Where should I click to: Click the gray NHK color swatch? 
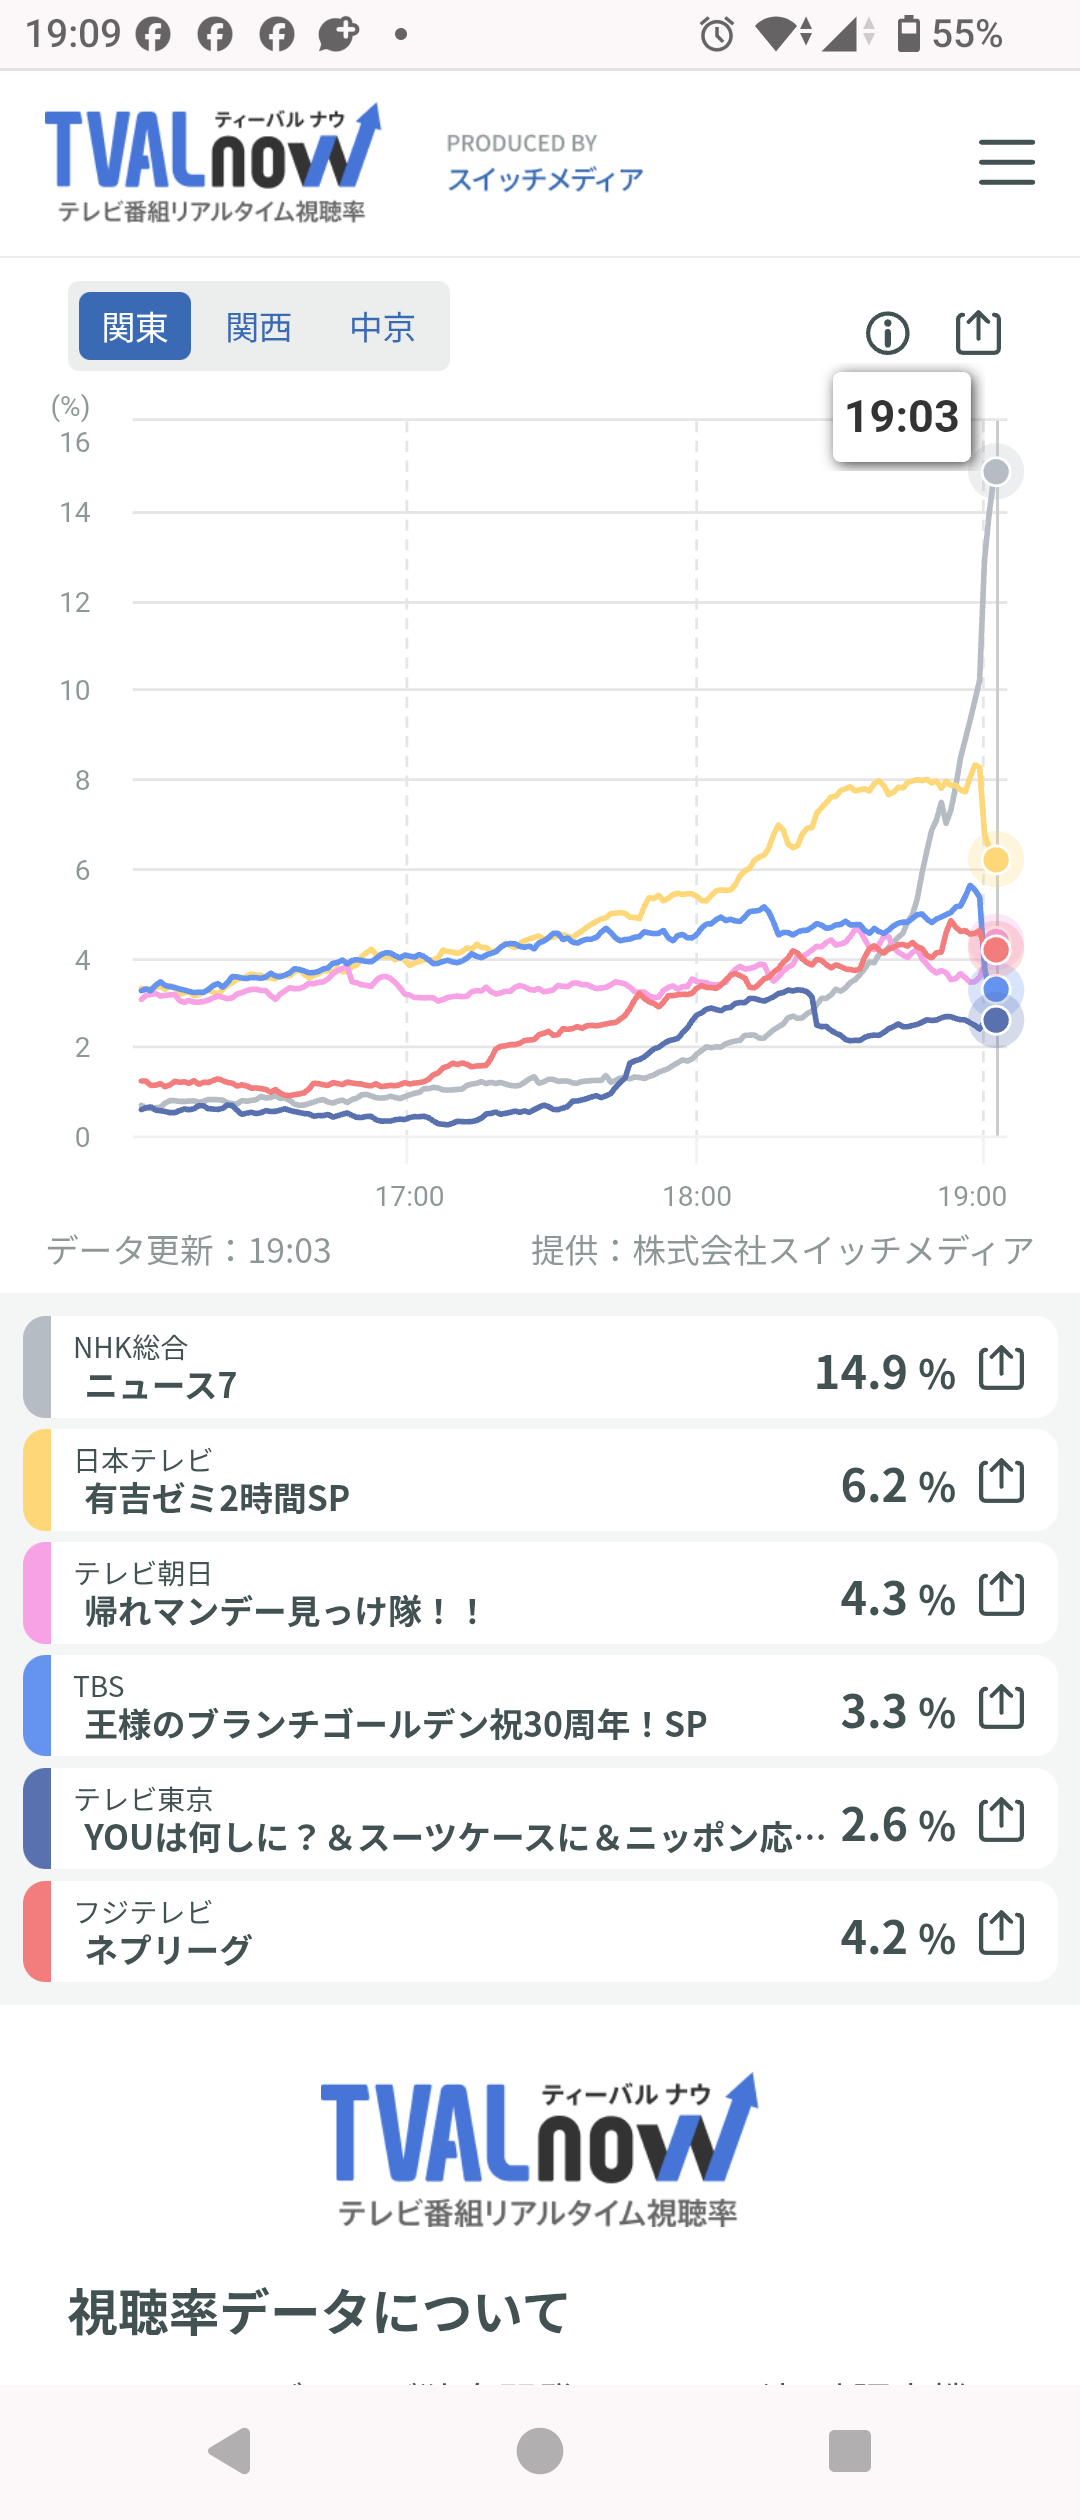[x=37, y=1367]
